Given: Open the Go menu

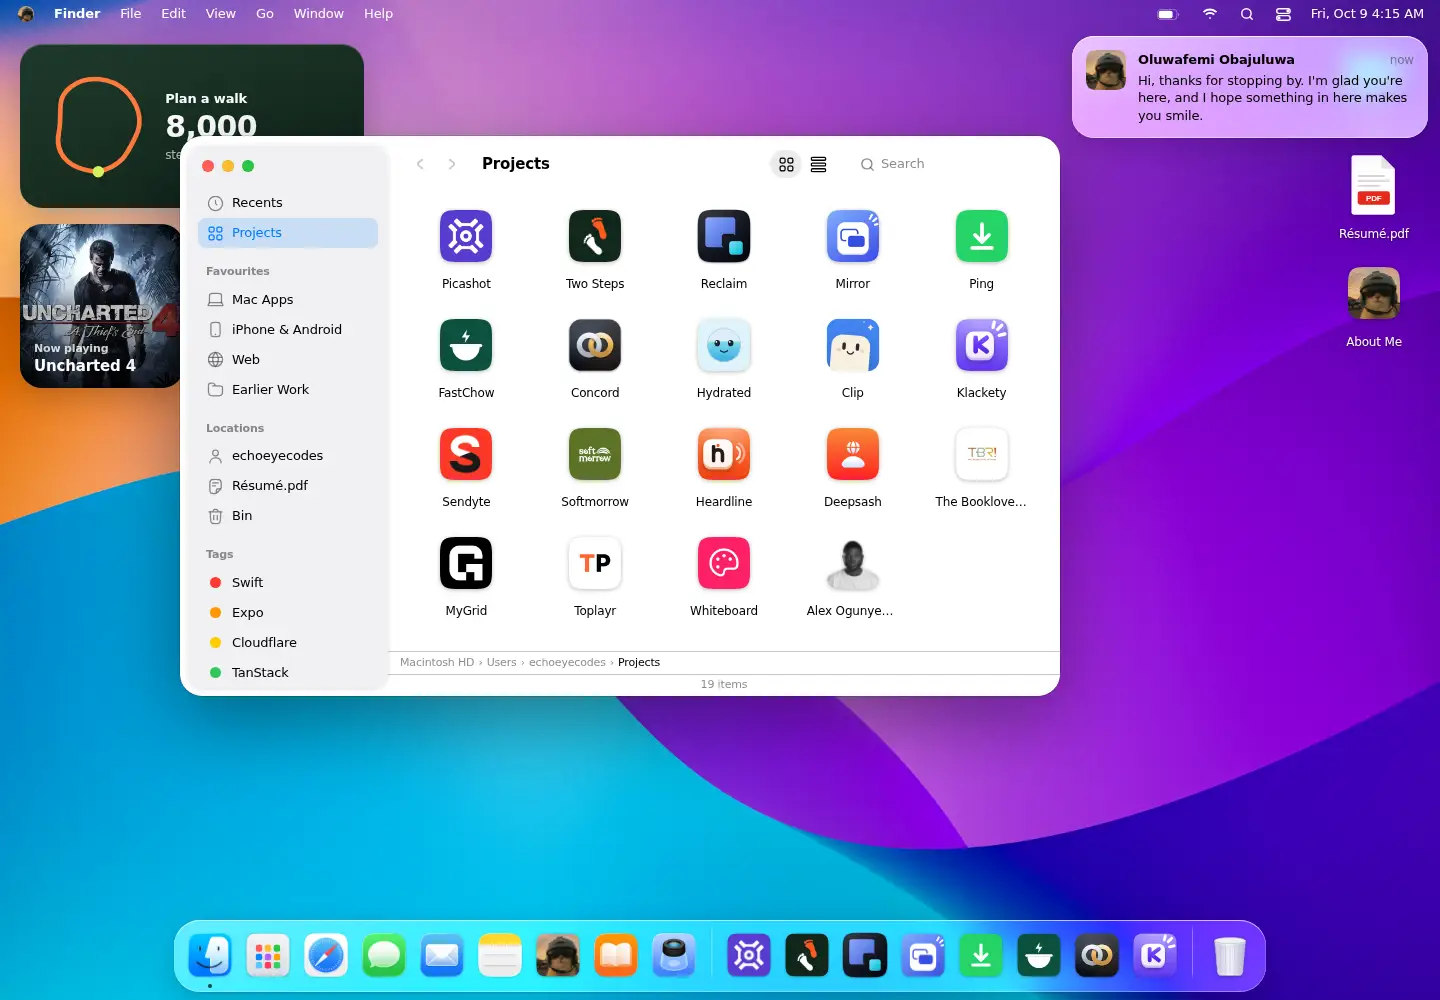Looking at the screenshot, I should coord(265,14).
